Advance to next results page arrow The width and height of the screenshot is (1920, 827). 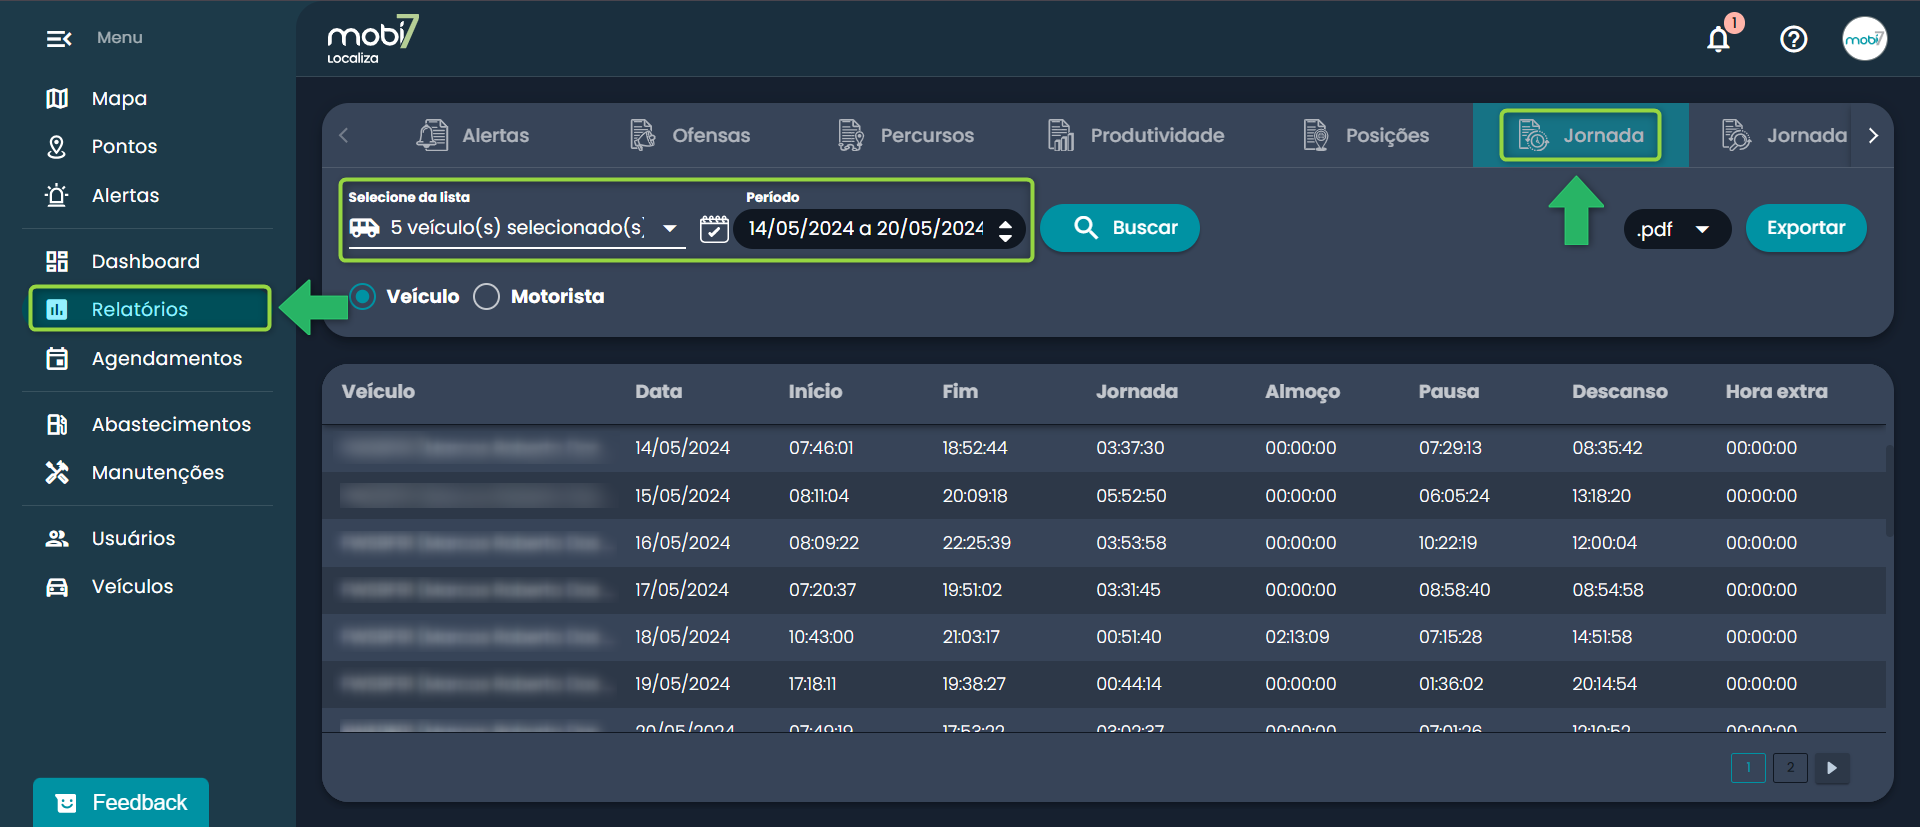tap(1832, 768)
